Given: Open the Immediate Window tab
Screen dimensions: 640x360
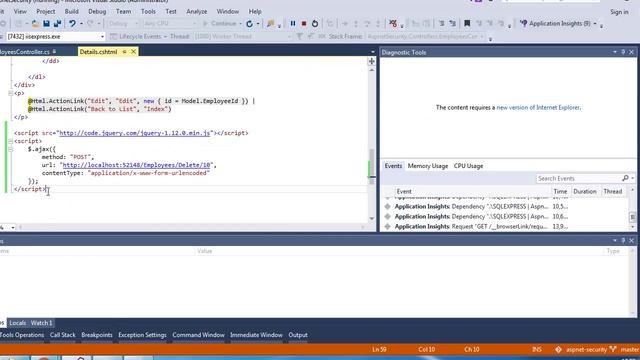Looking at the screenshot, I should click(256, 335).
